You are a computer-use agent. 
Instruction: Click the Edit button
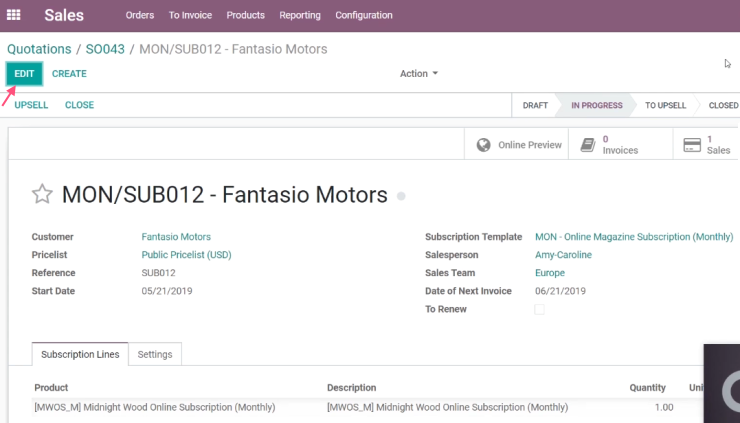(24, 74)
